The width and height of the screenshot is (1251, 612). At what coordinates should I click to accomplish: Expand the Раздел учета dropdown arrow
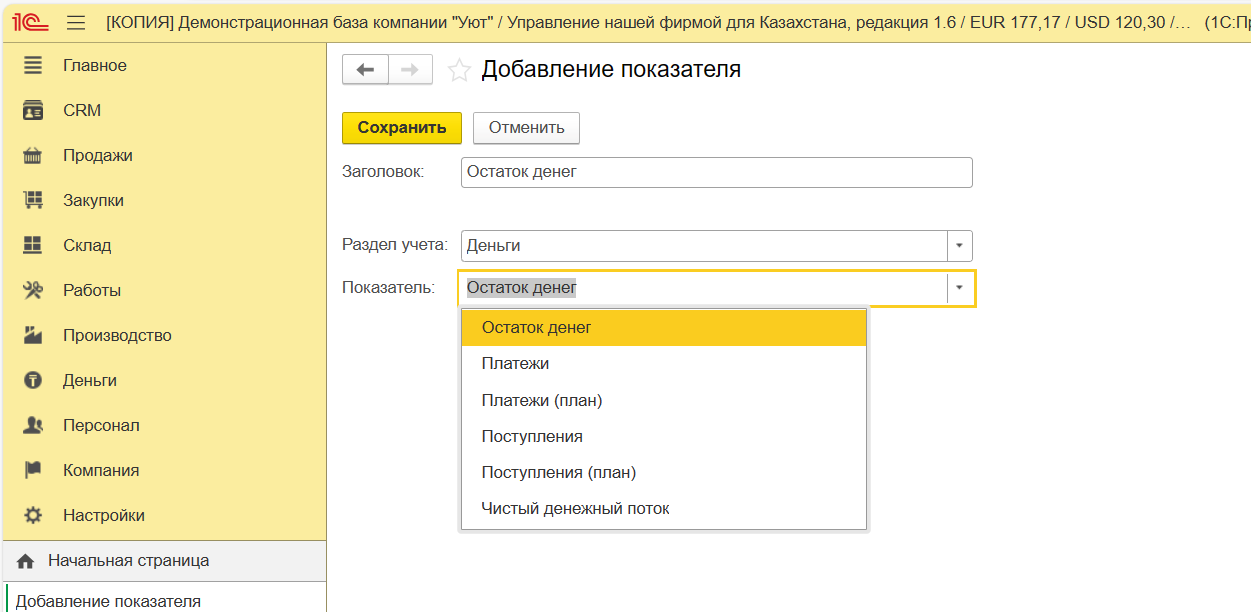pyautogui.click(x=959, y=246)
